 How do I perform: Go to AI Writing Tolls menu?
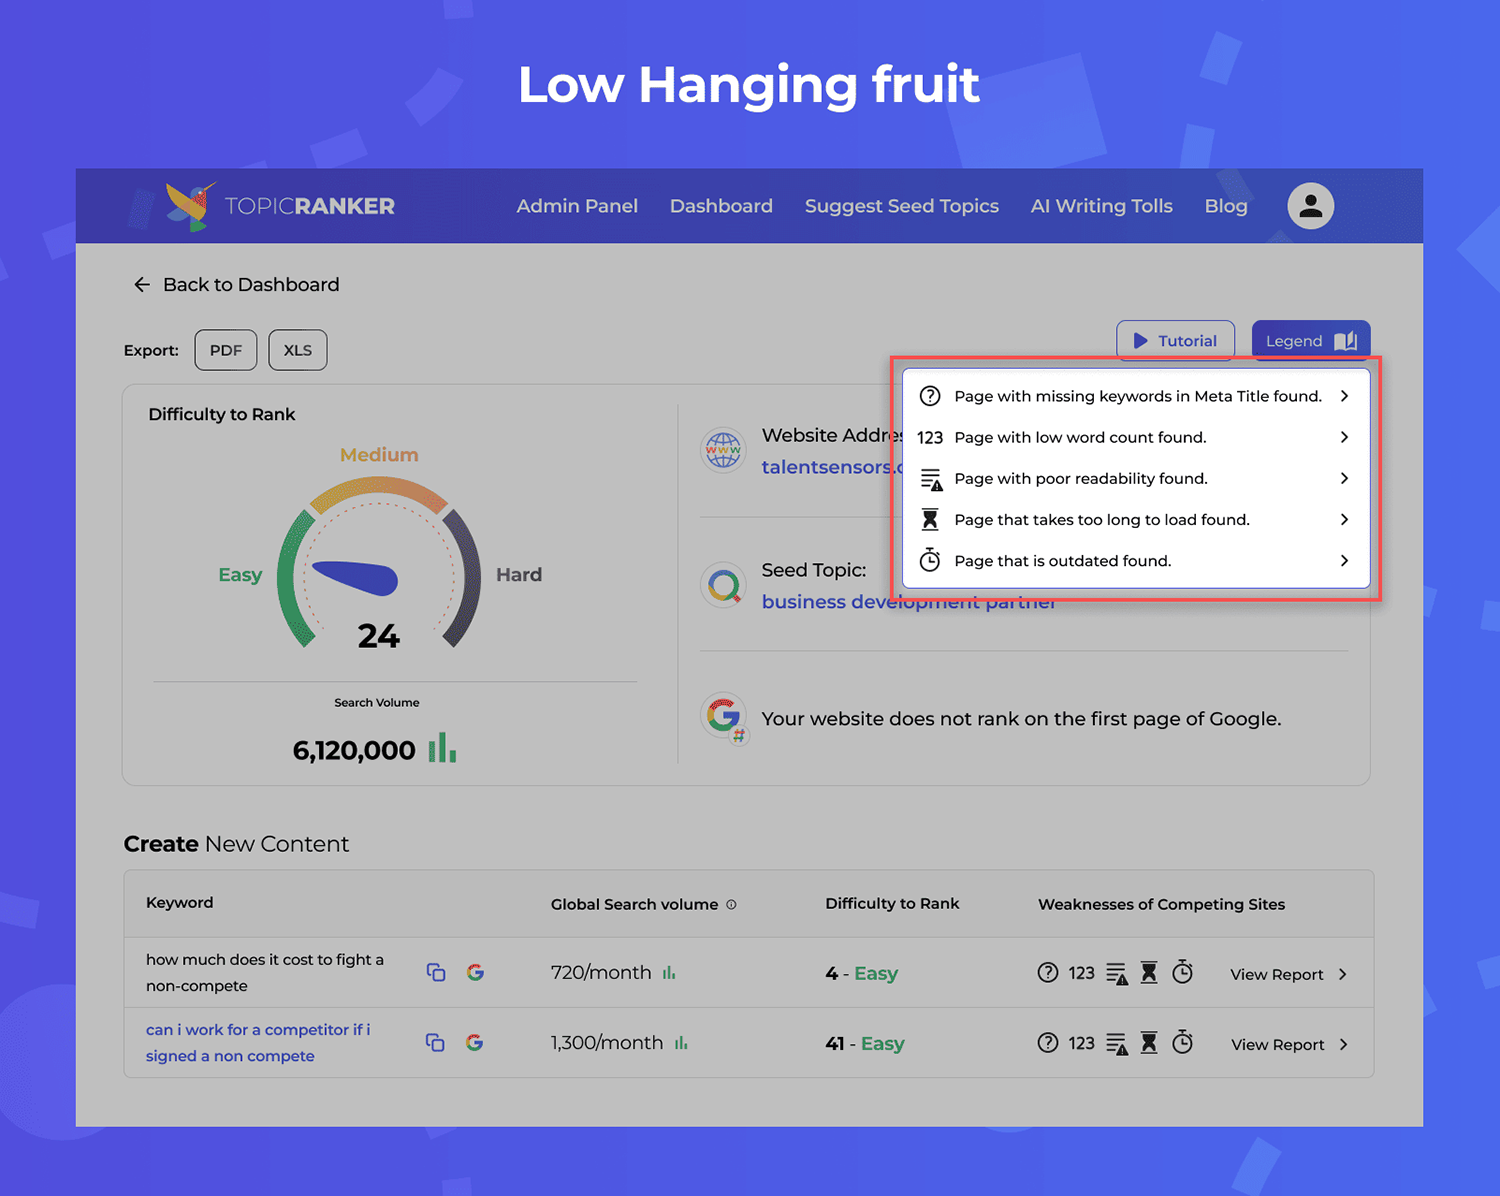point(1102,206)
